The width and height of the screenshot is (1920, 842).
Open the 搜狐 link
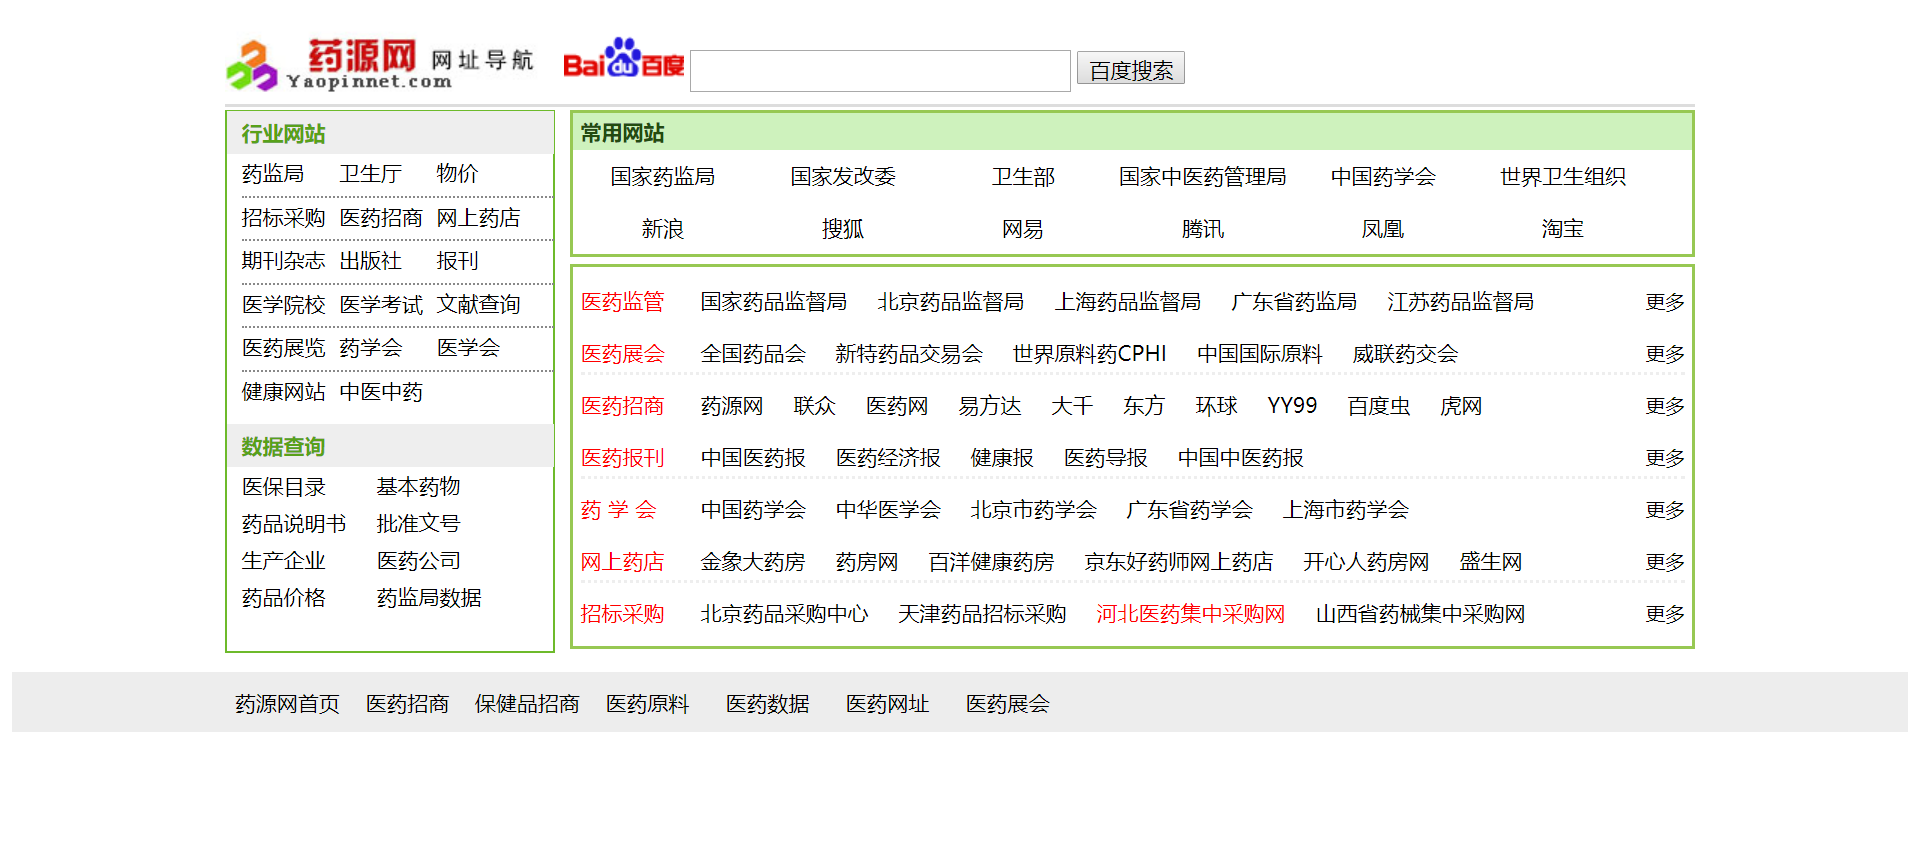[x=843, y=229]
